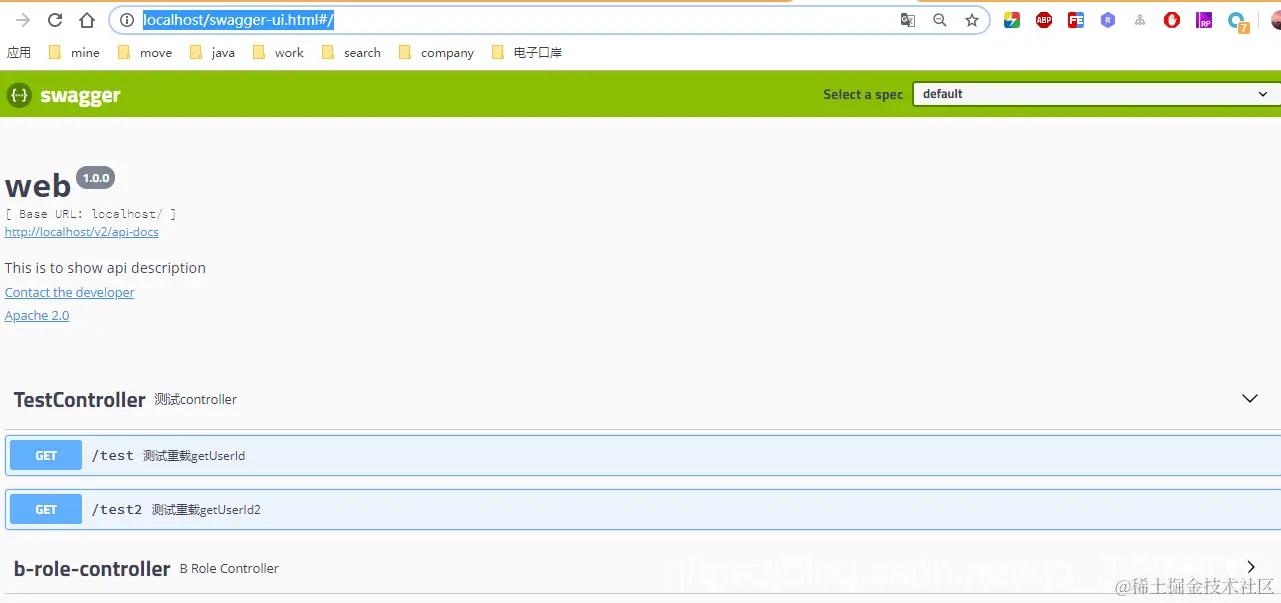This screenshot has height=603, width=1281.
Task: Open the search bookmarks folder
Action: tap(351, 53)
